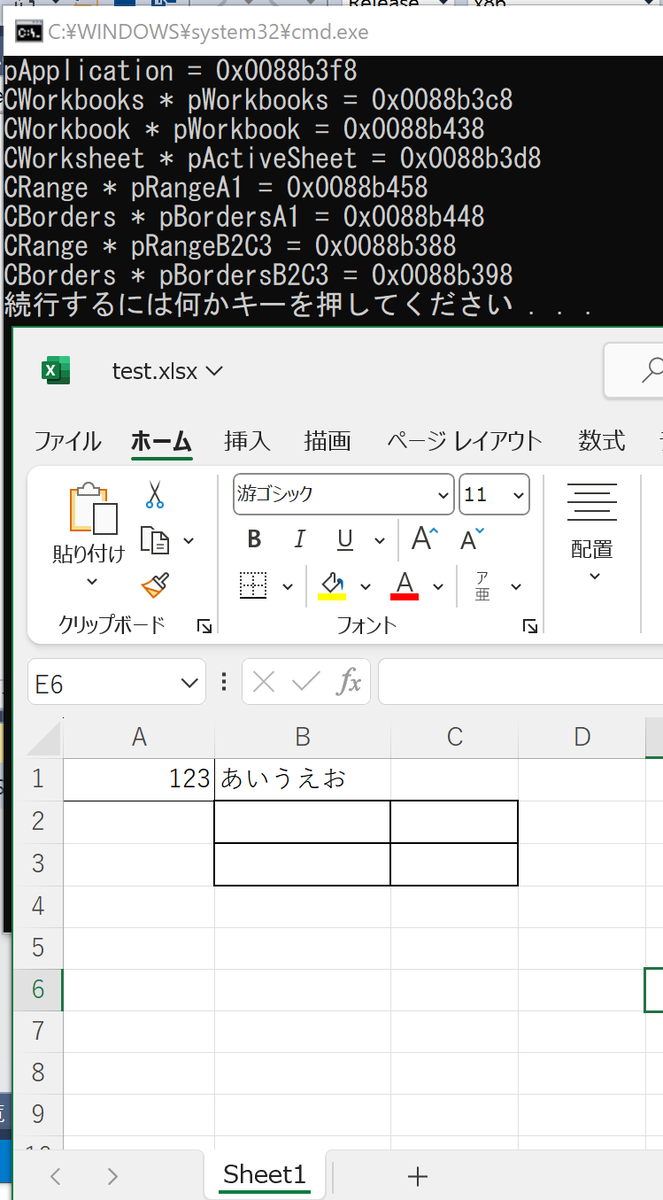This screenshot has height=1200, width=663.
Task: Click cell B1 containing あいうえお
Action: (x=302, y=779)
